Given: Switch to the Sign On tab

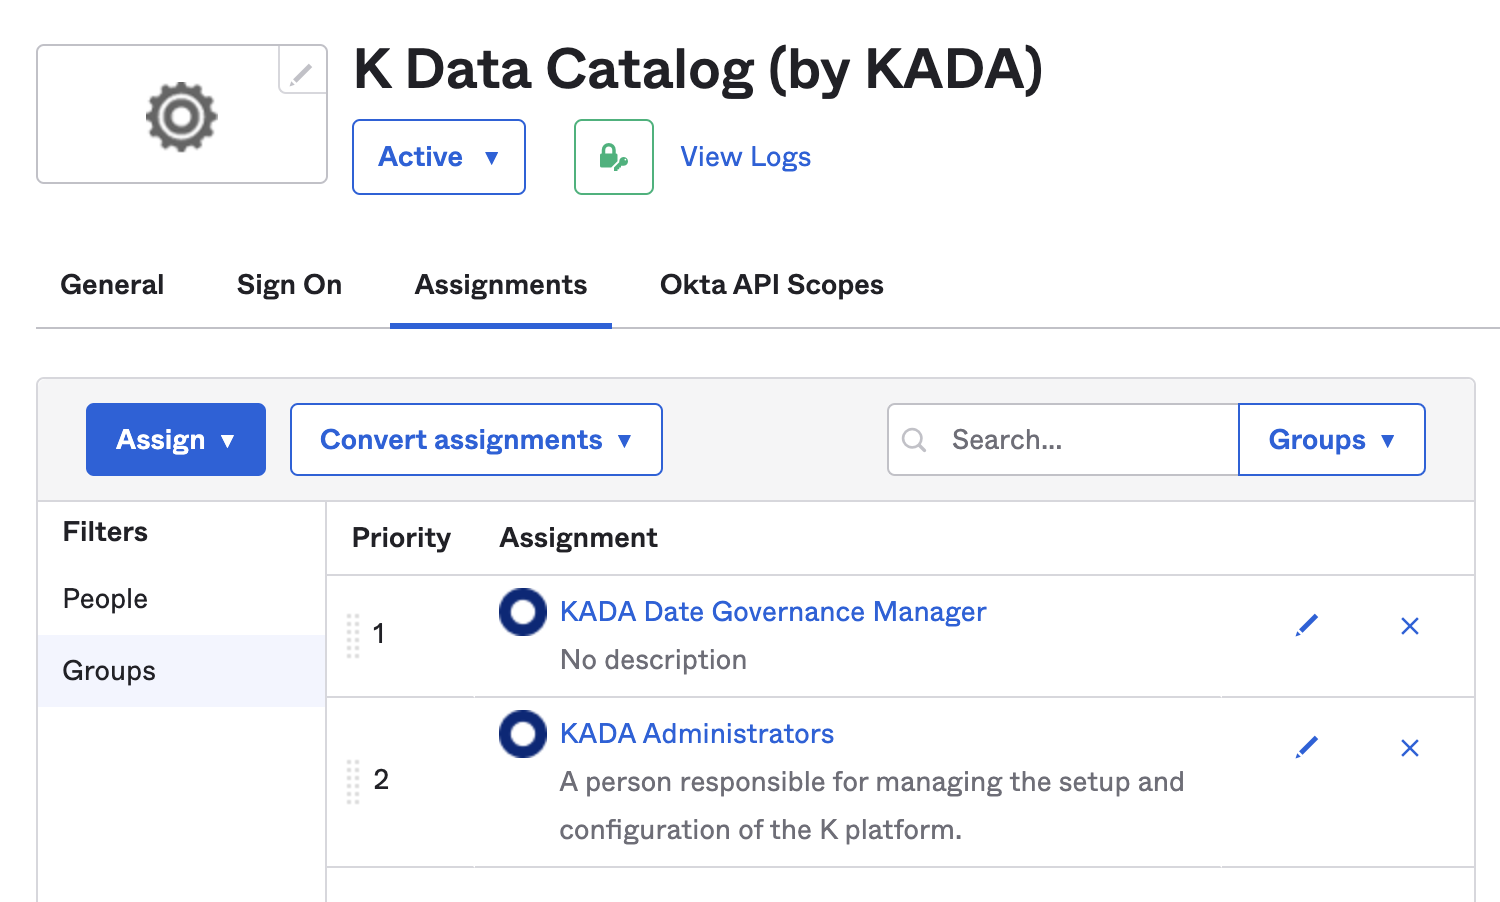Looking at the screenshot, I should [x=289, y=285].
